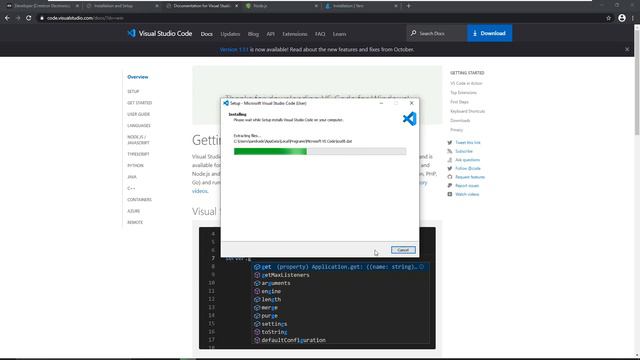Open the VS Code in Action link
The width and height of the screenshot is (640, 360).
(x=466, y=83)
